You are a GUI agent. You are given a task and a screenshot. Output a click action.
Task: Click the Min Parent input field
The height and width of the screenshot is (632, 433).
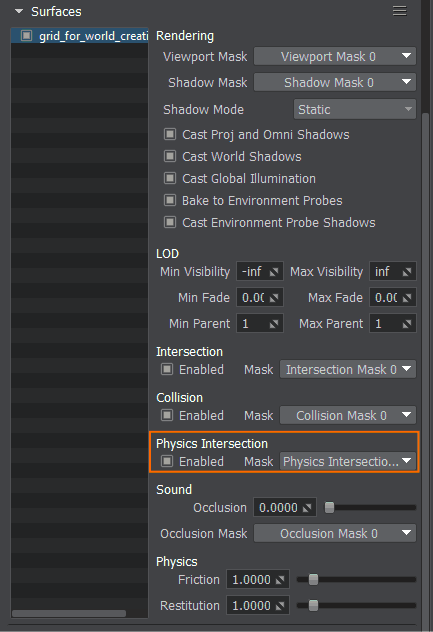[x=260, y=323]
